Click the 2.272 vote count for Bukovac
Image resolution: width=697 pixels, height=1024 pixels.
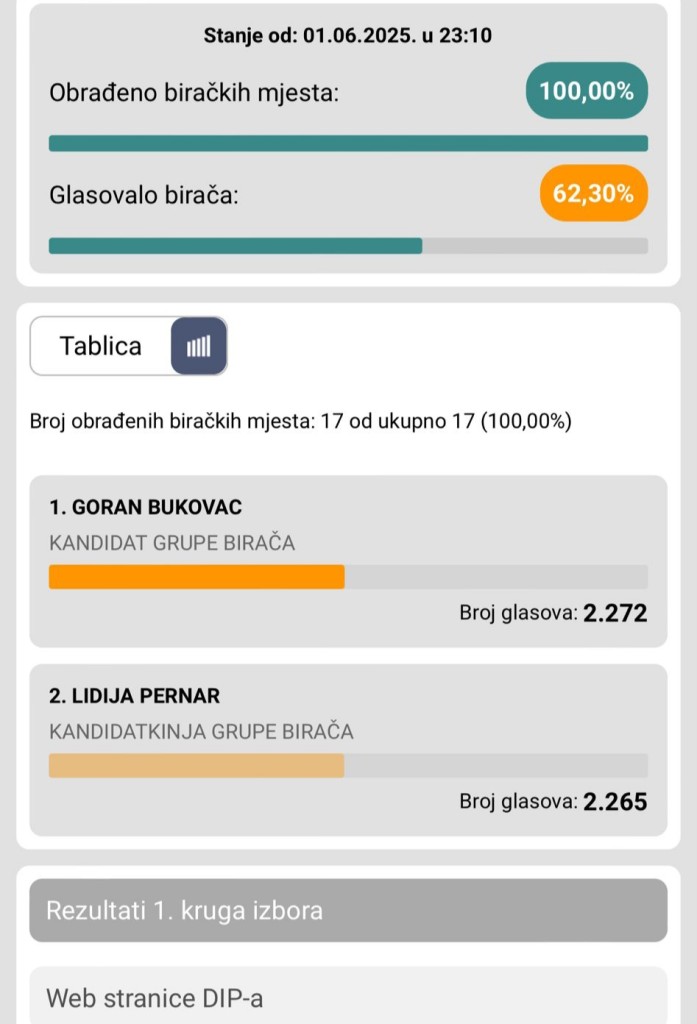coord(615,613)
